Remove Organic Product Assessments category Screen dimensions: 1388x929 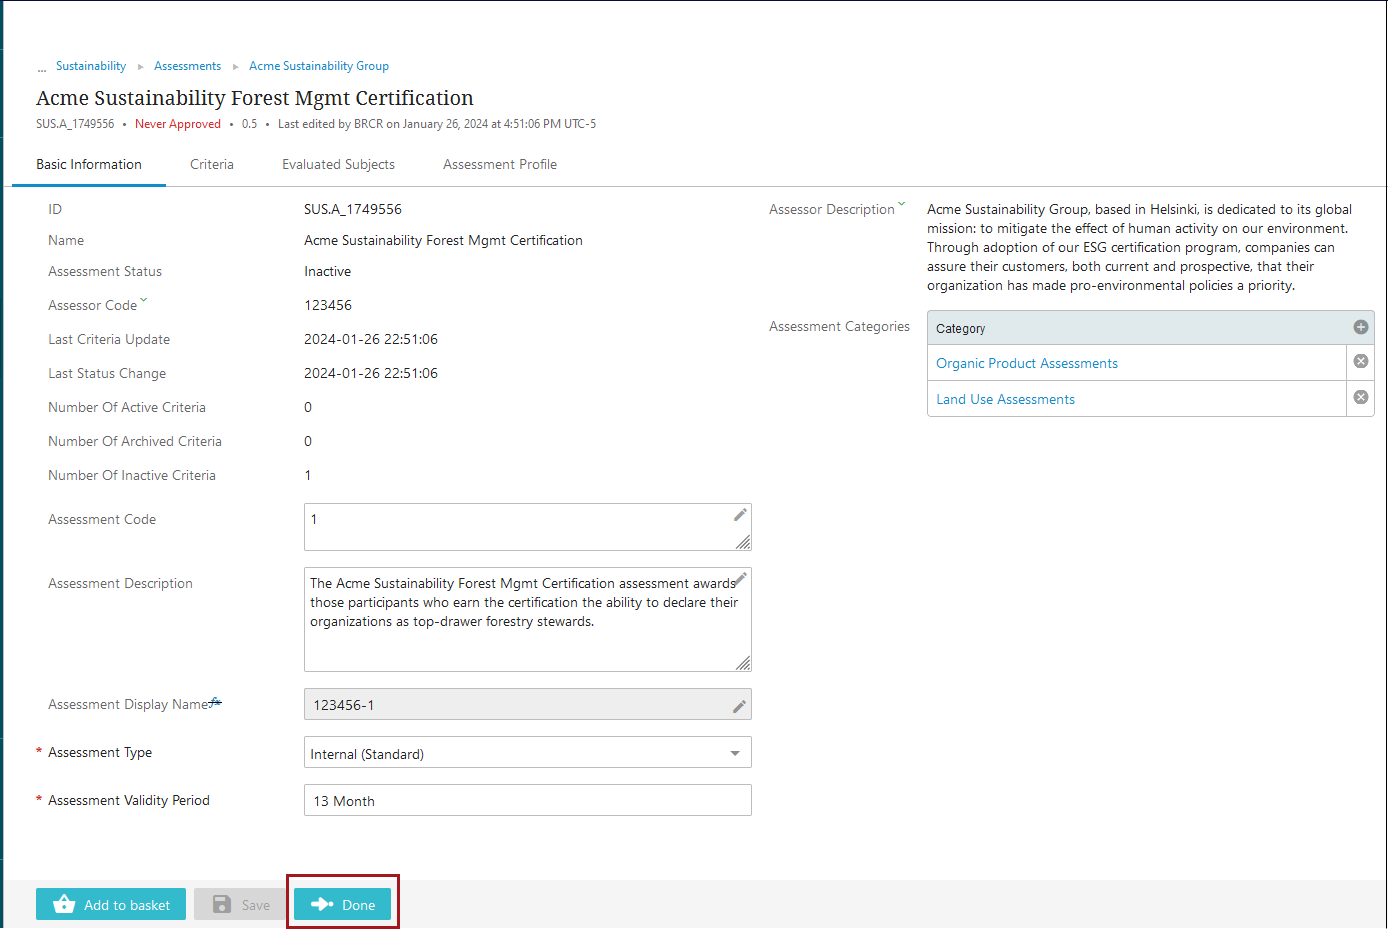coord(1360,361)
